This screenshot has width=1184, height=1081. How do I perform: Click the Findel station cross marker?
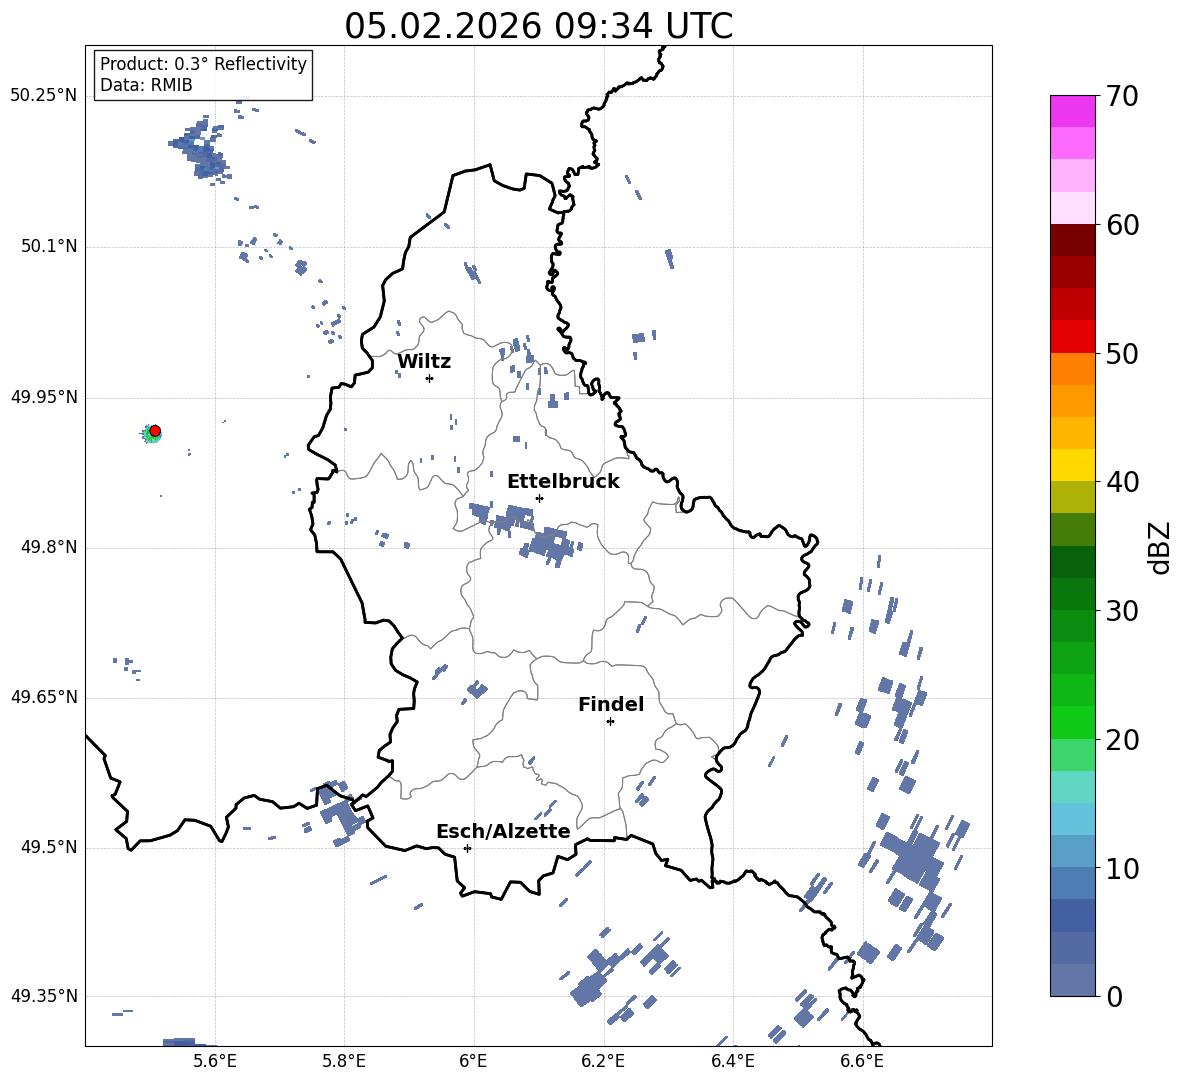610,722
